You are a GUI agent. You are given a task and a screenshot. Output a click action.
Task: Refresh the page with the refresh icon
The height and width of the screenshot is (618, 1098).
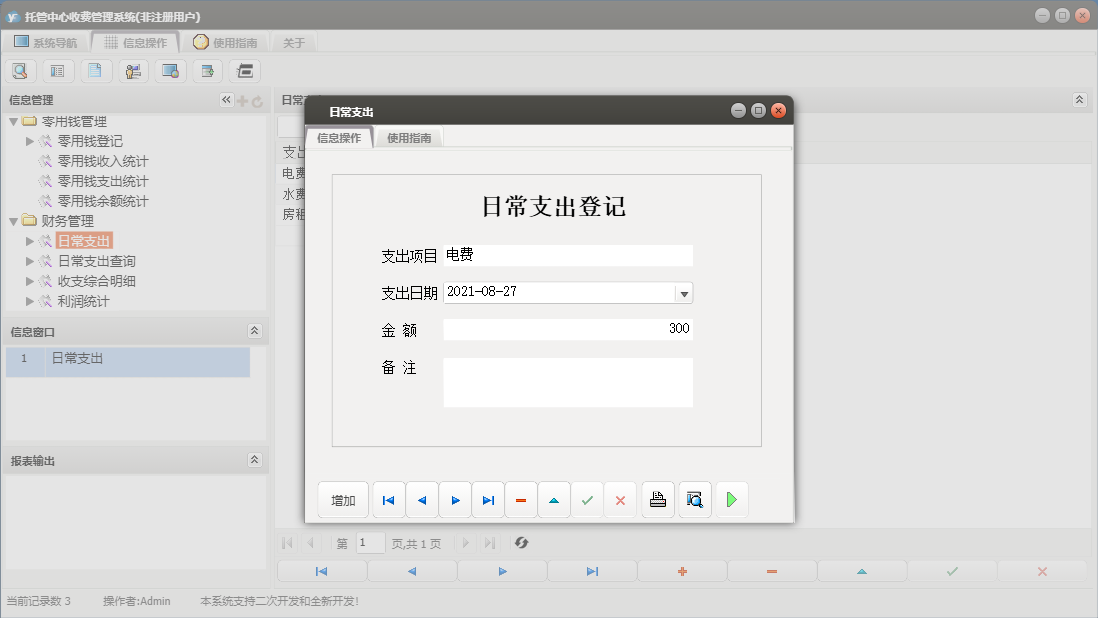tap(520, 543)
